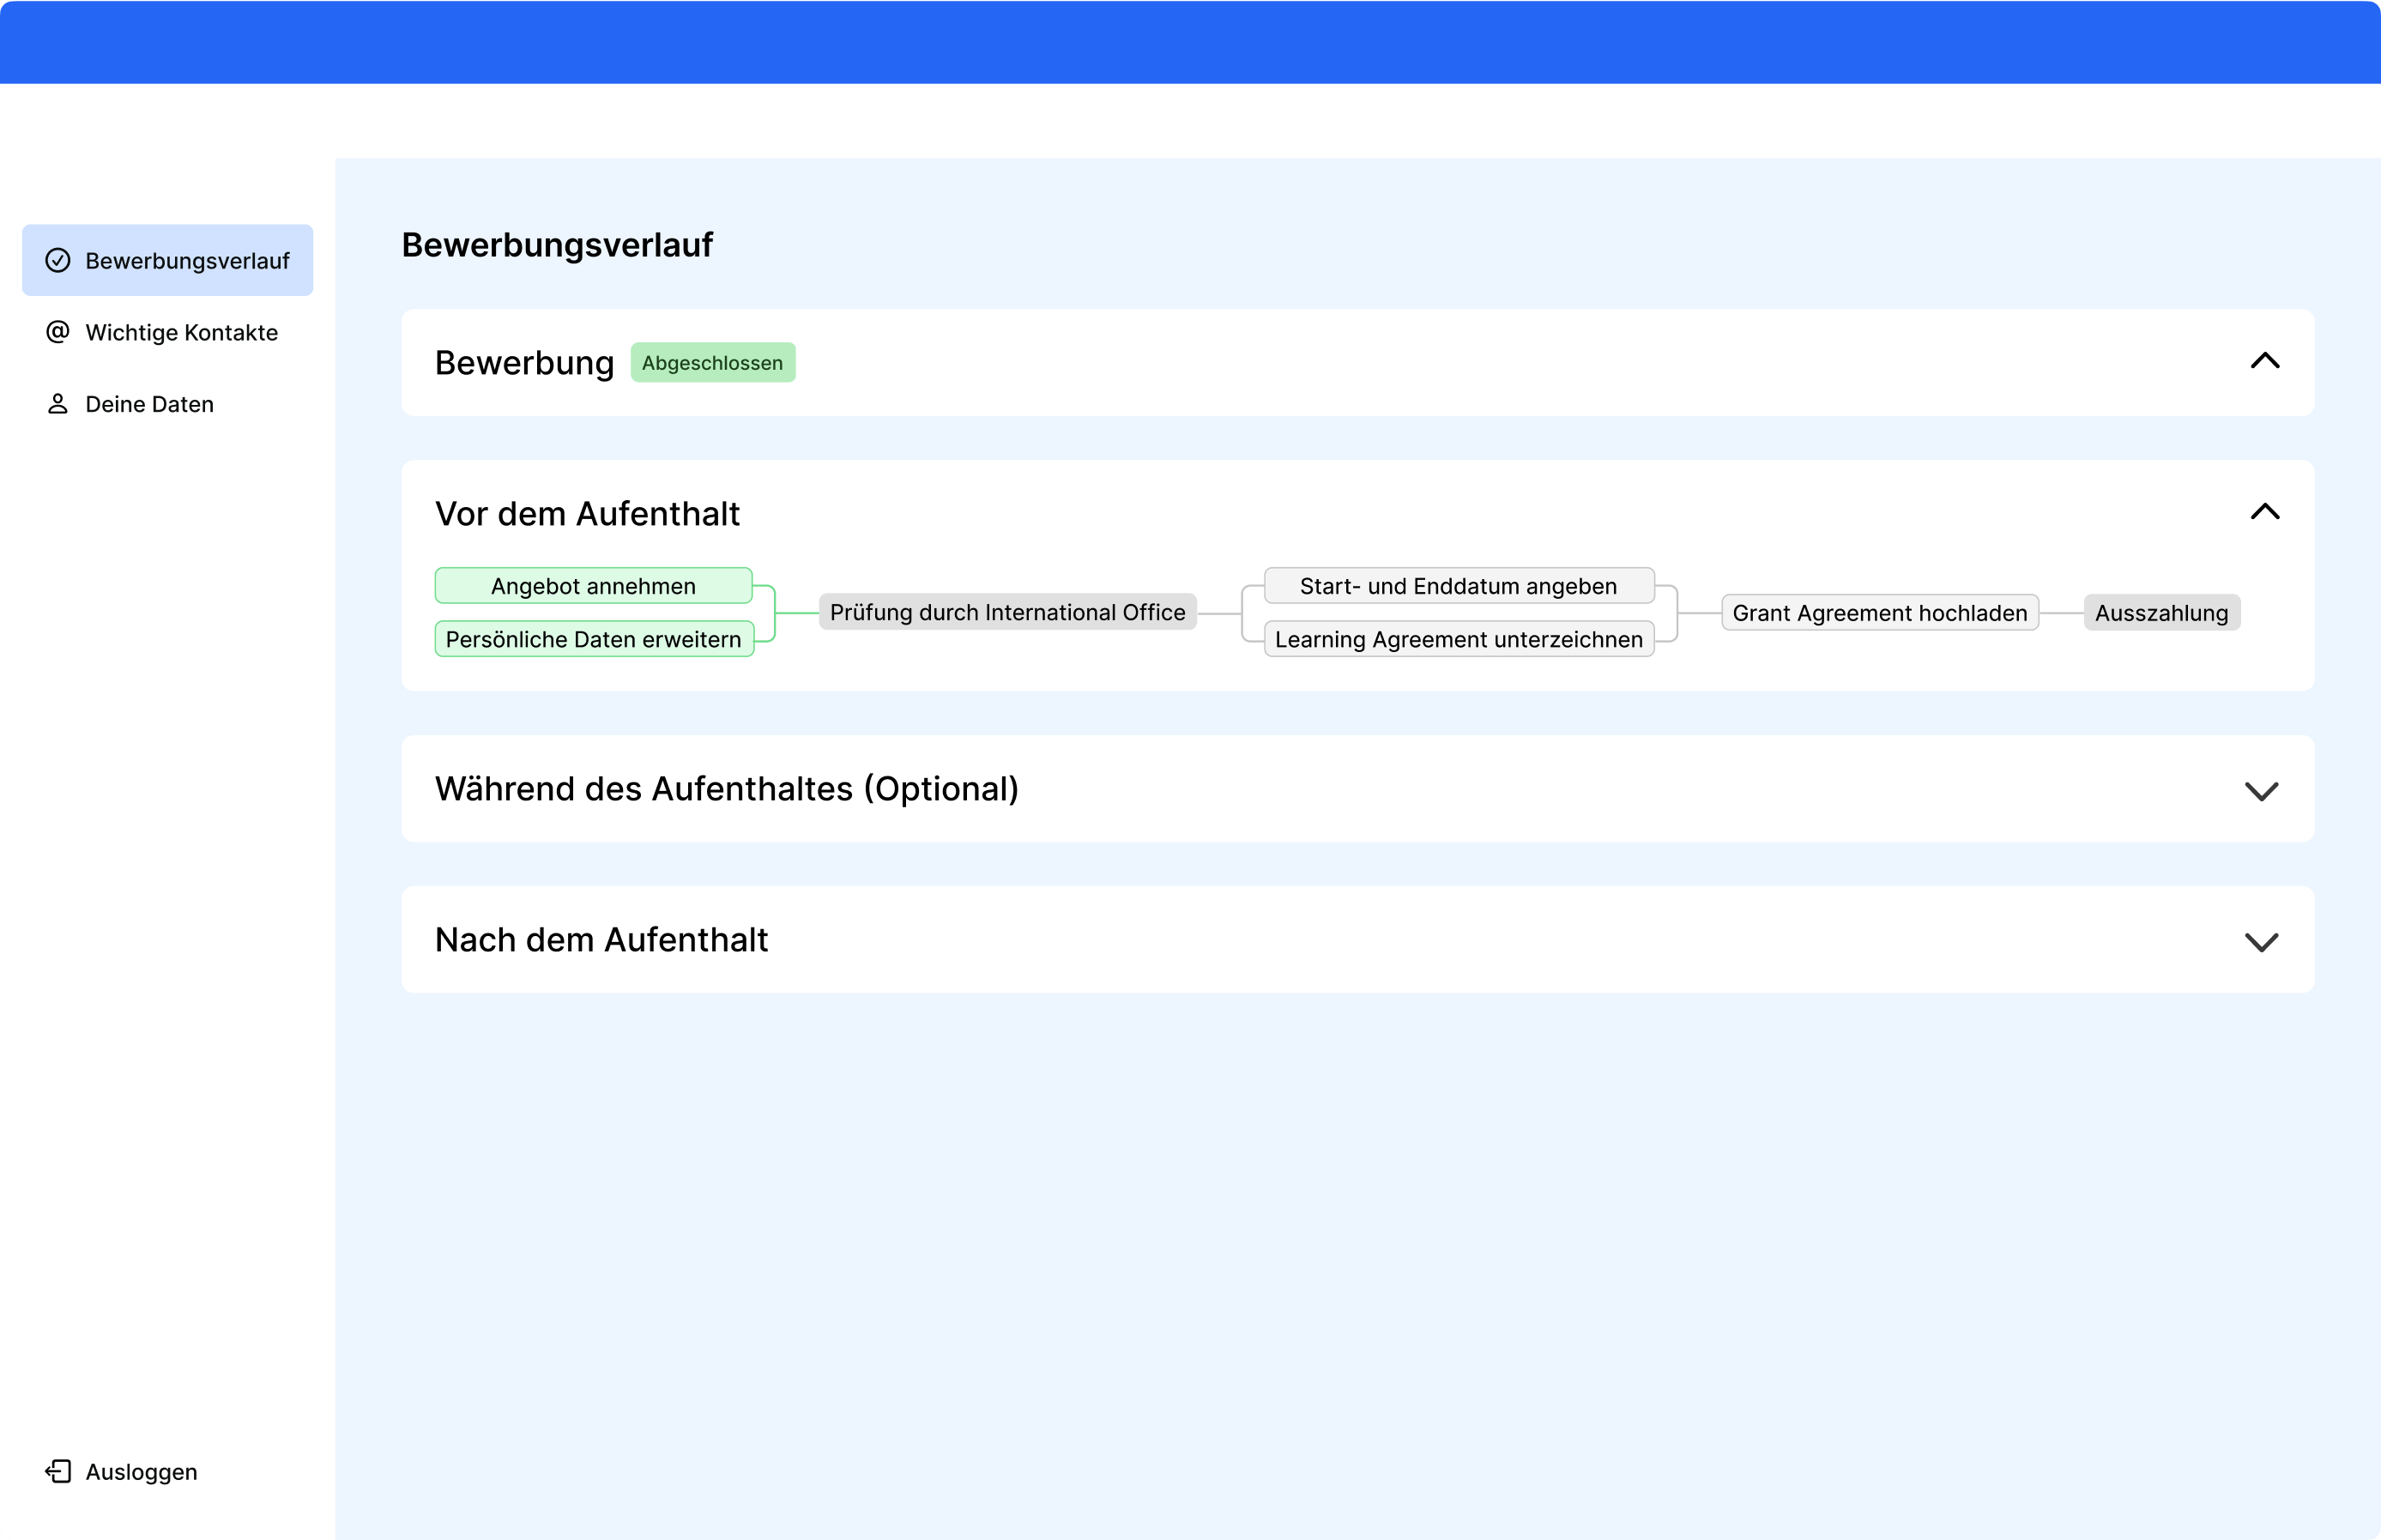Click the checkmark circle icon beside Bewerbungsverlauf
The image size is (2381, 1540).
click(58, 261)
